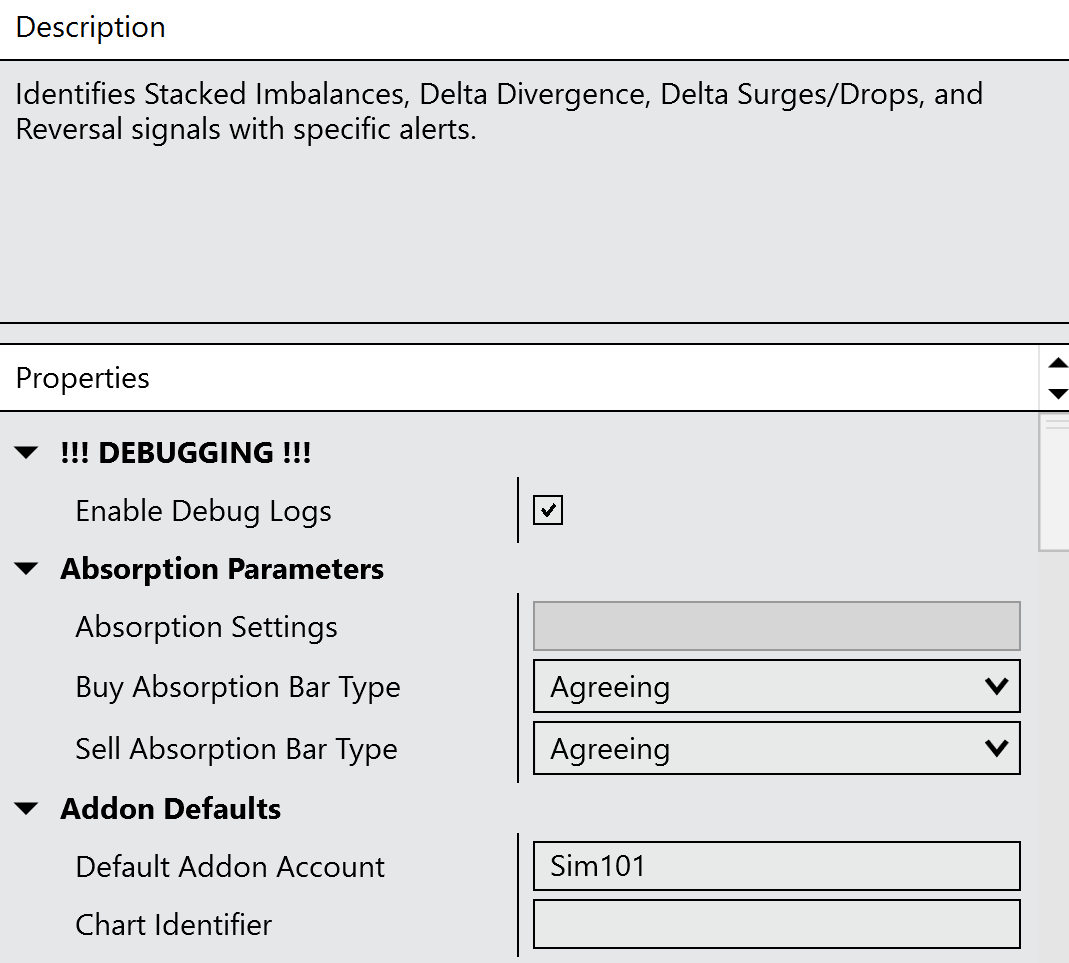Viewport: 1069px width, 963px height.
Task: Select the Buy Absorption Bar Type label
Action: pyautogui.click(x=238, y=688)
